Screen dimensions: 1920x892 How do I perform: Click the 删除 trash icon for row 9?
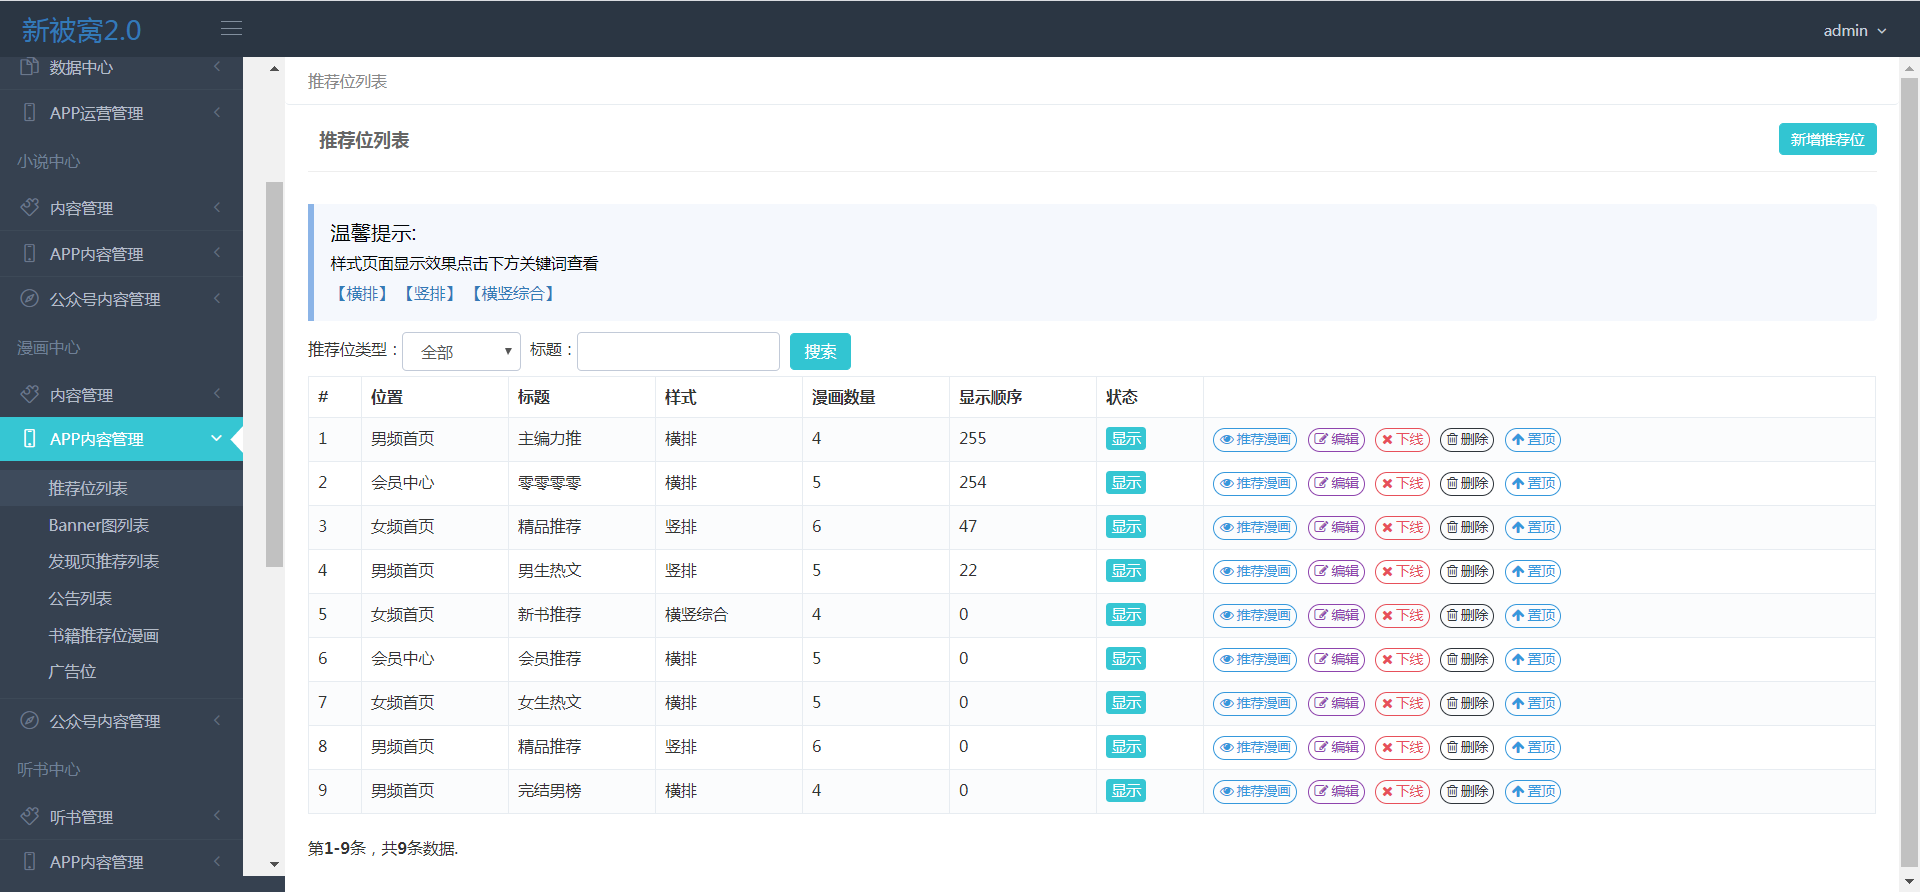pos(1452,792)
